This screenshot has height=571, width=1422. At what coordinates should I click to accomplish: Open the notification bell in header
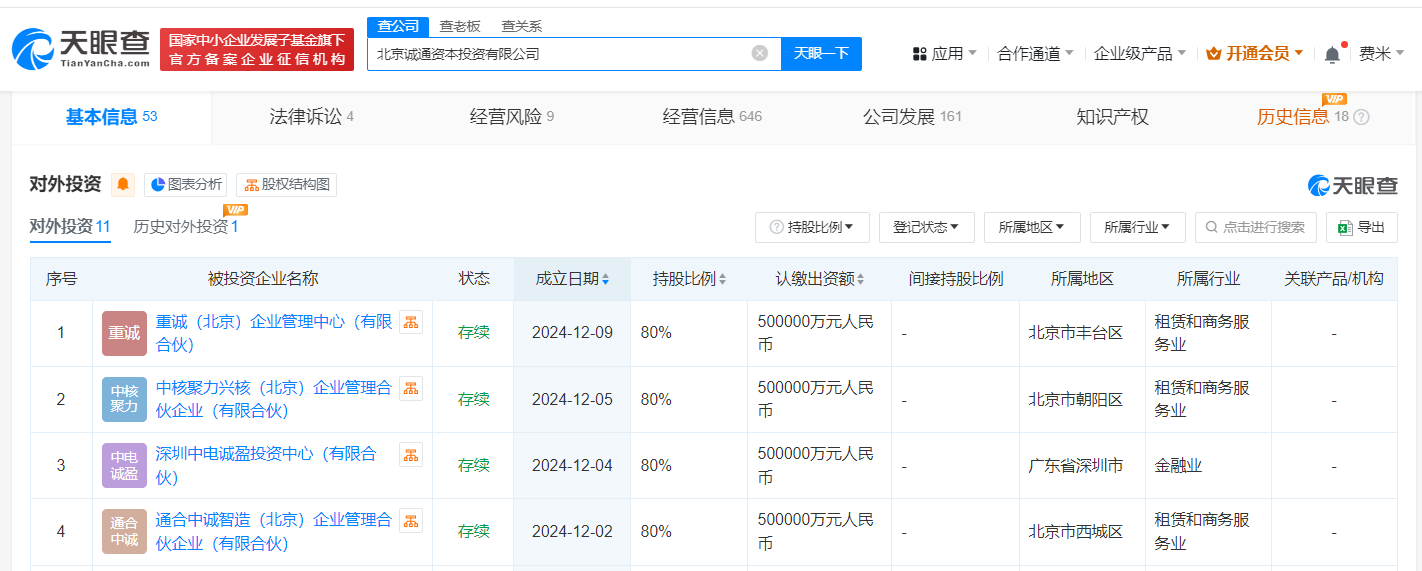click(1332, 54)
